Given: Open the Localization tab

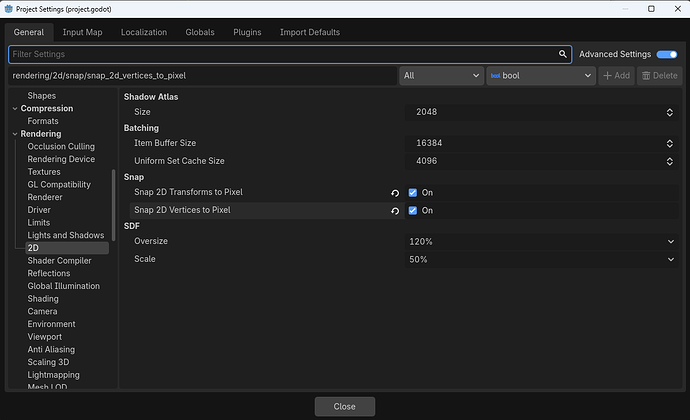Looking at the screenshot, I should tap(144, 32).
